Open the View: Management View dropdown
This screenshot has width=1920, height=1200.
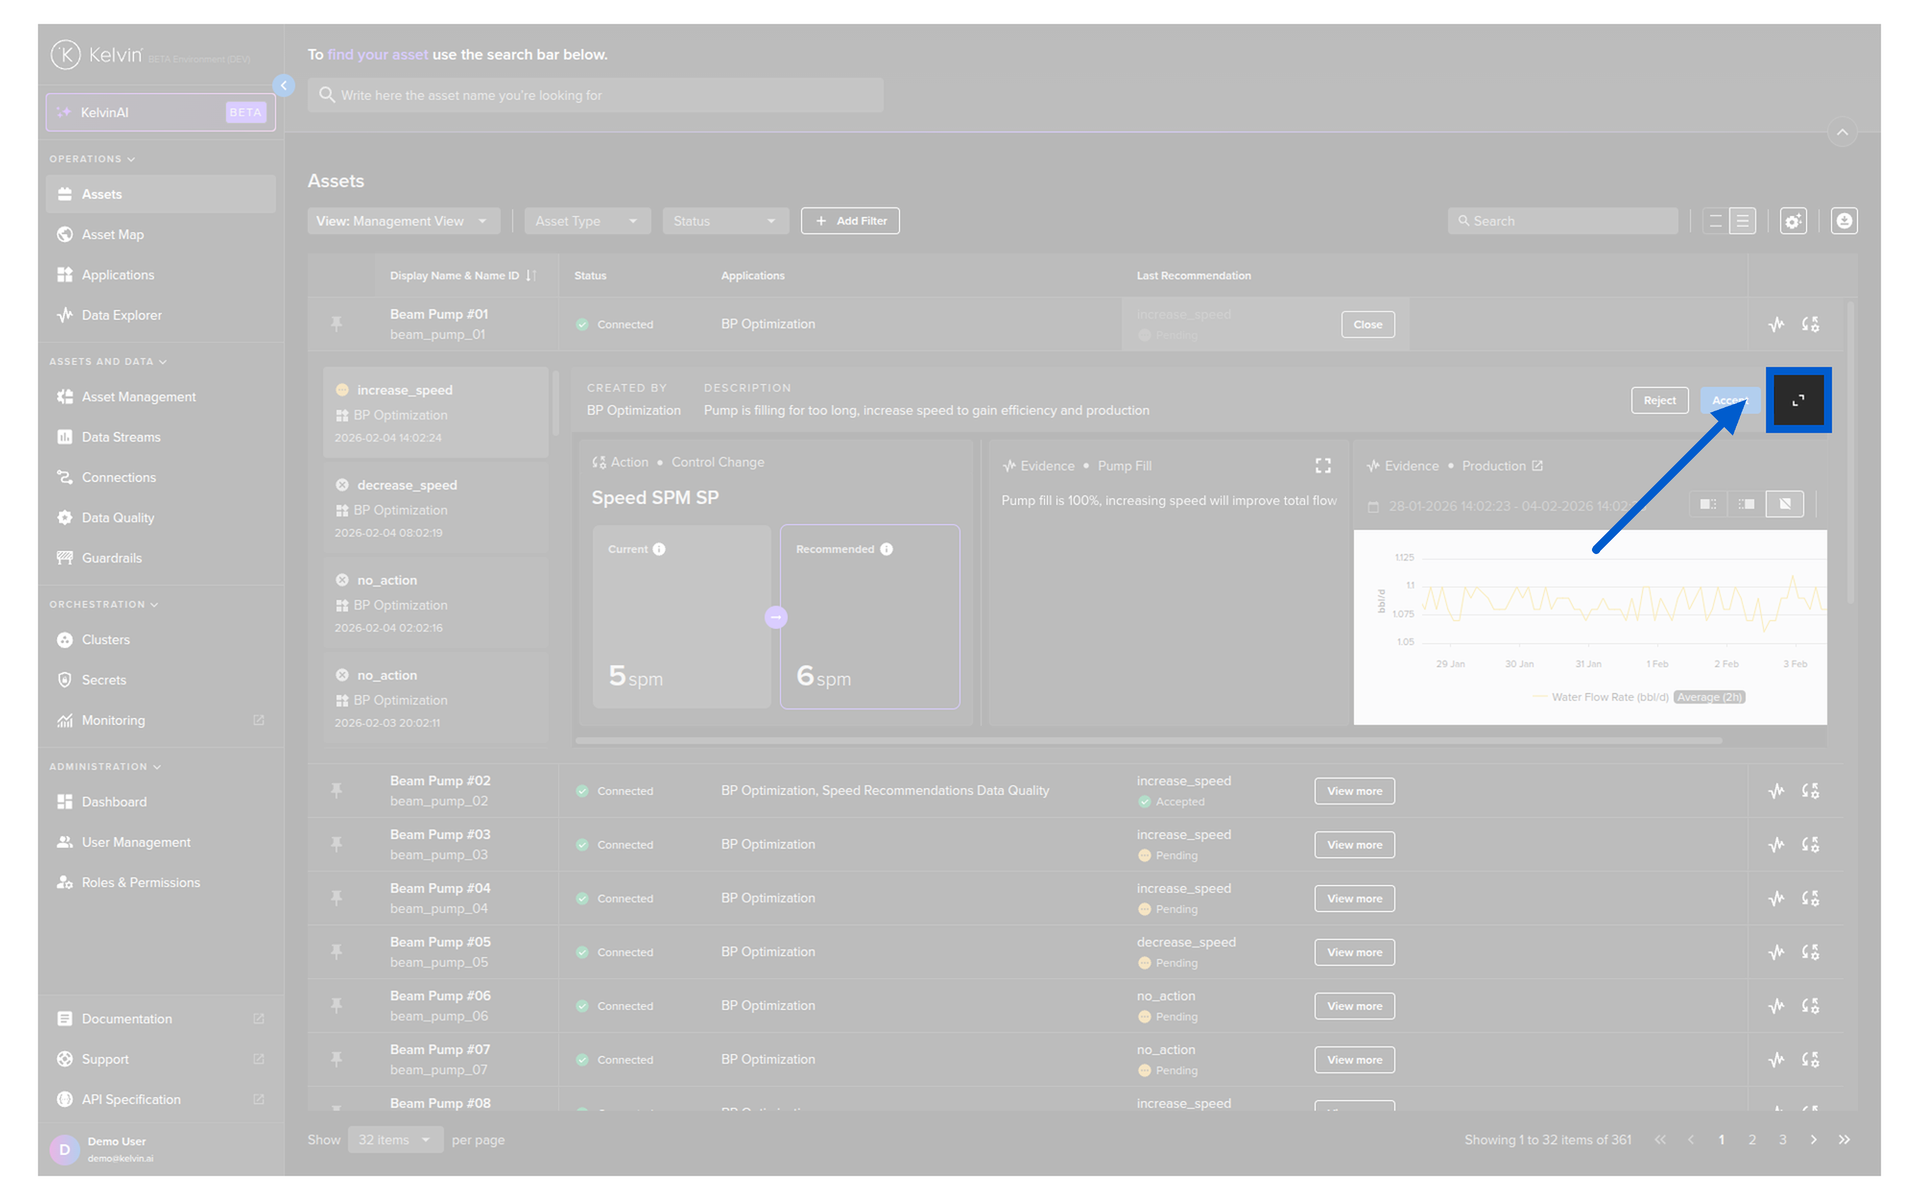[x=402, y=221]
